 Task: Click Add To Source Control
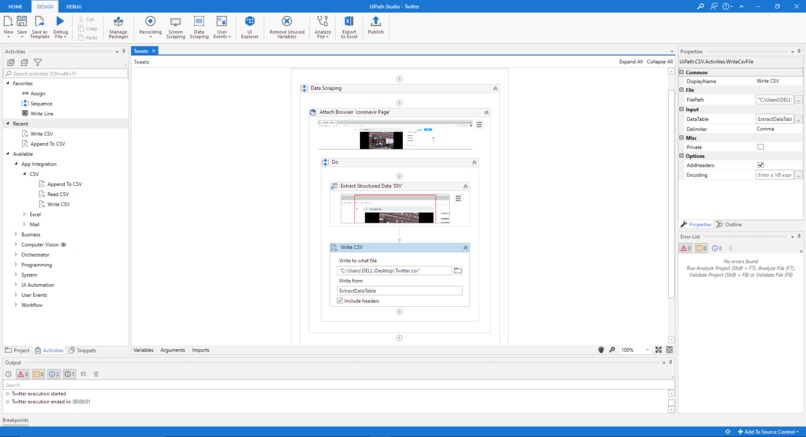point(769,432)
